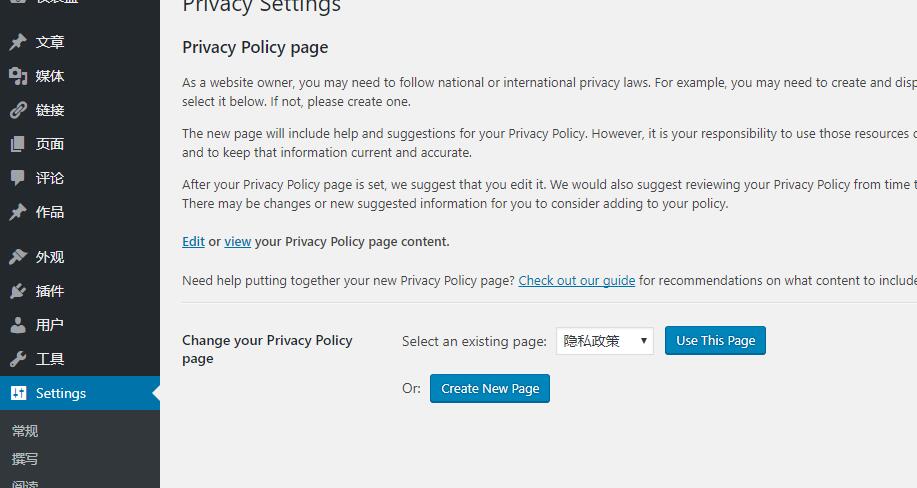Open plugins via the plug icon
This screenshot has height=488, width=917.
(x=18, y=291)
